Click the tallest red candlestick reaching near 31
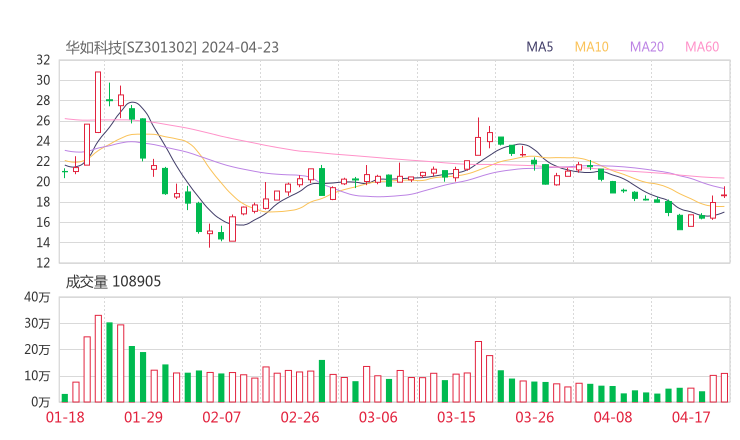The height and width of the screenshot is (440, 740). coord(98,102)
